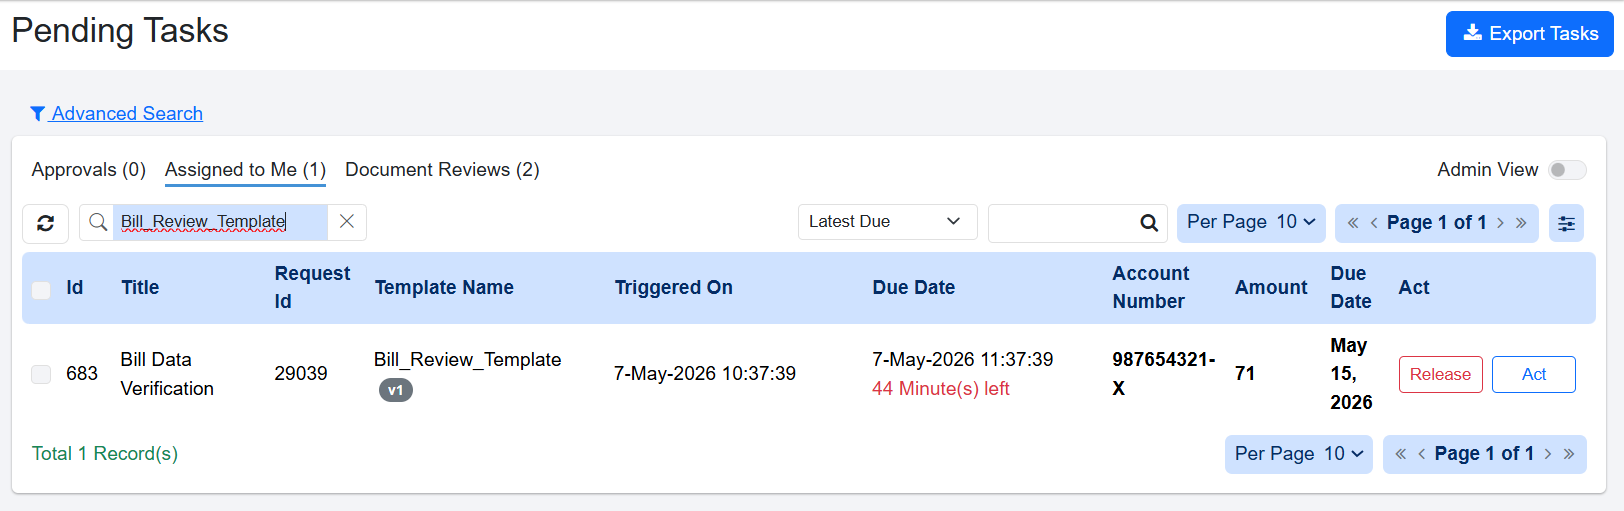This screenshot has height=511, width=1624.
Task: Go to first page using top double-left arrows
Action: point(1353,223)
